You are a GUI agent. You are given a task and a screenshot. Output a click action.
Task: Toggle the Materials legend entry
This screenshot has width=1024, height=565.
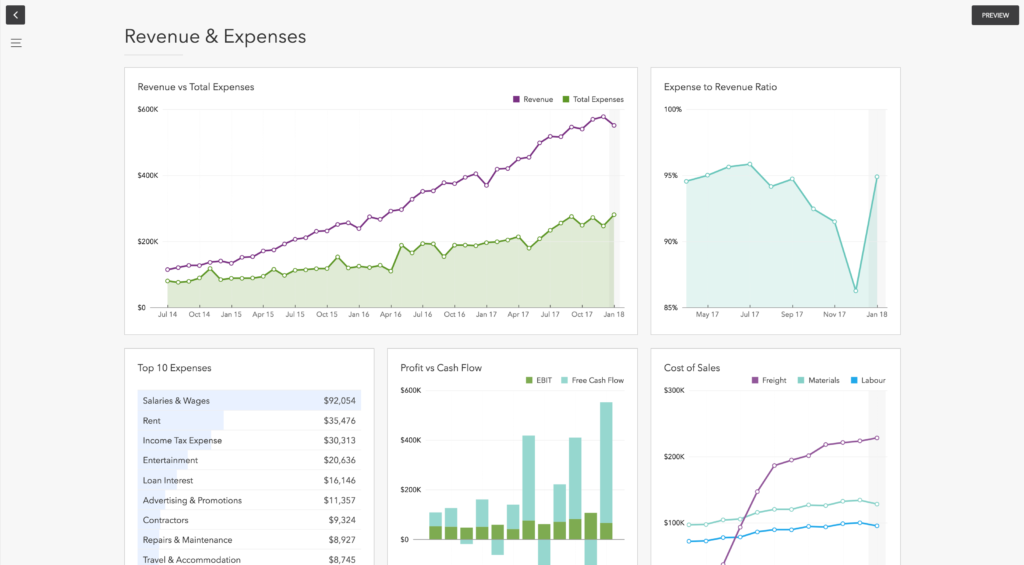818,381
